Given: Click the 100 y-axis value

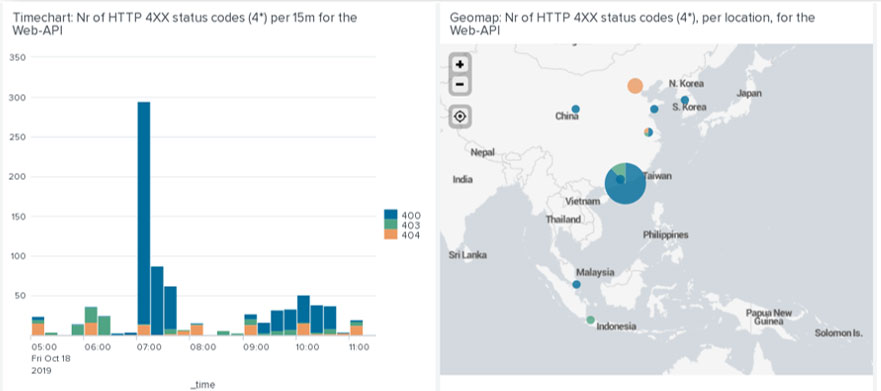Looking at the screenshot, I should [x=18, y=256].
